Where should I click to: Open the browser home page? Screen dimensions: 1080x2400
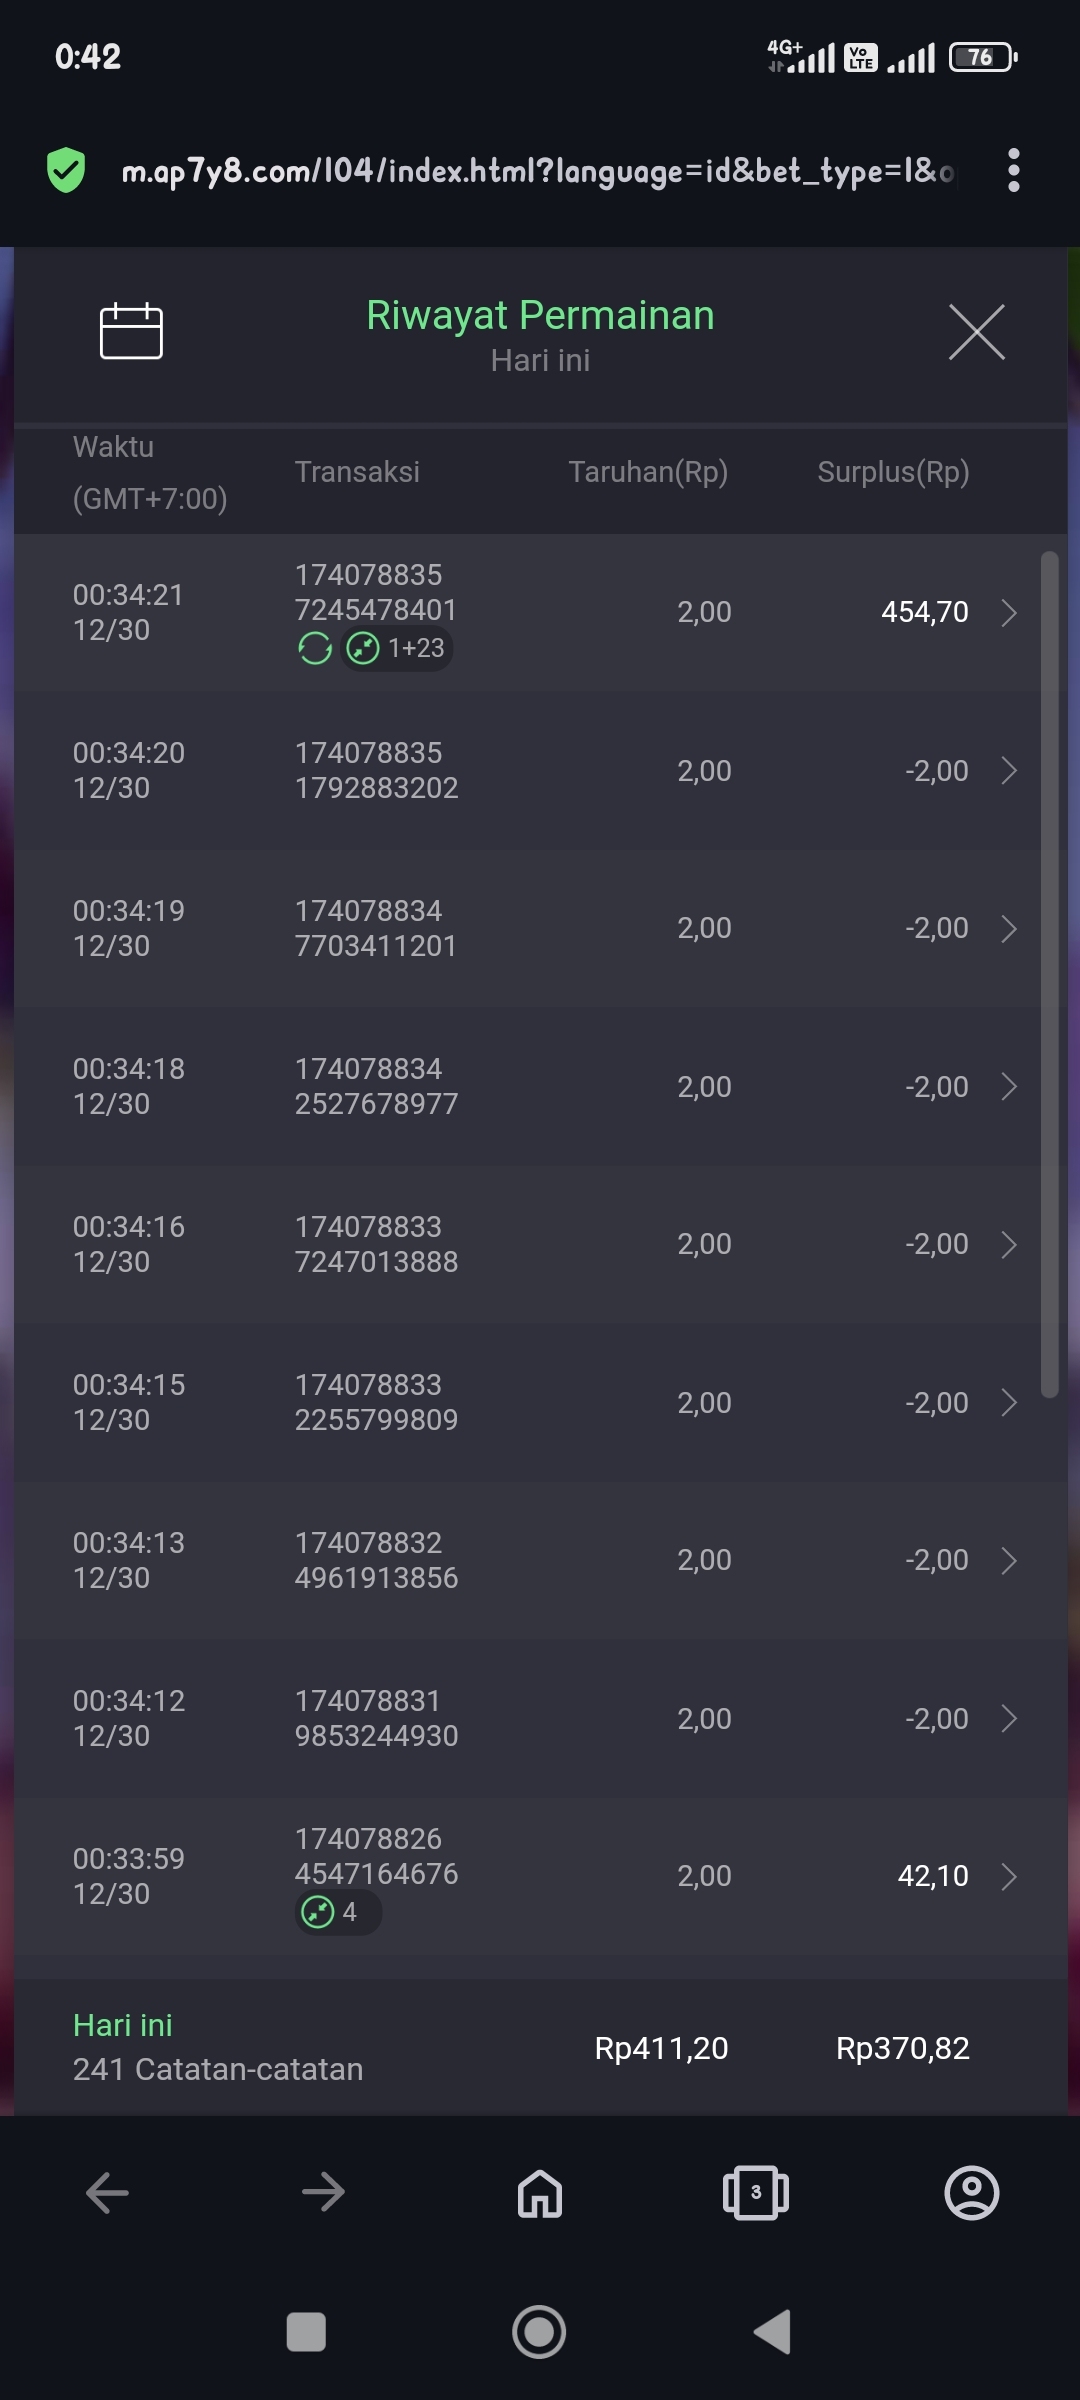540,2193
